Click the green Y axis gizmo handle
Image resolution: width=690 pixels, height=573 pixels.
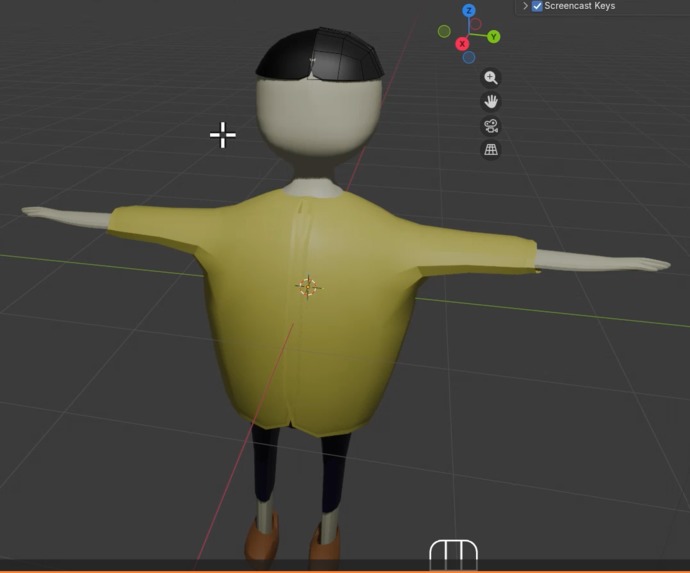click(x=493, y=37)
